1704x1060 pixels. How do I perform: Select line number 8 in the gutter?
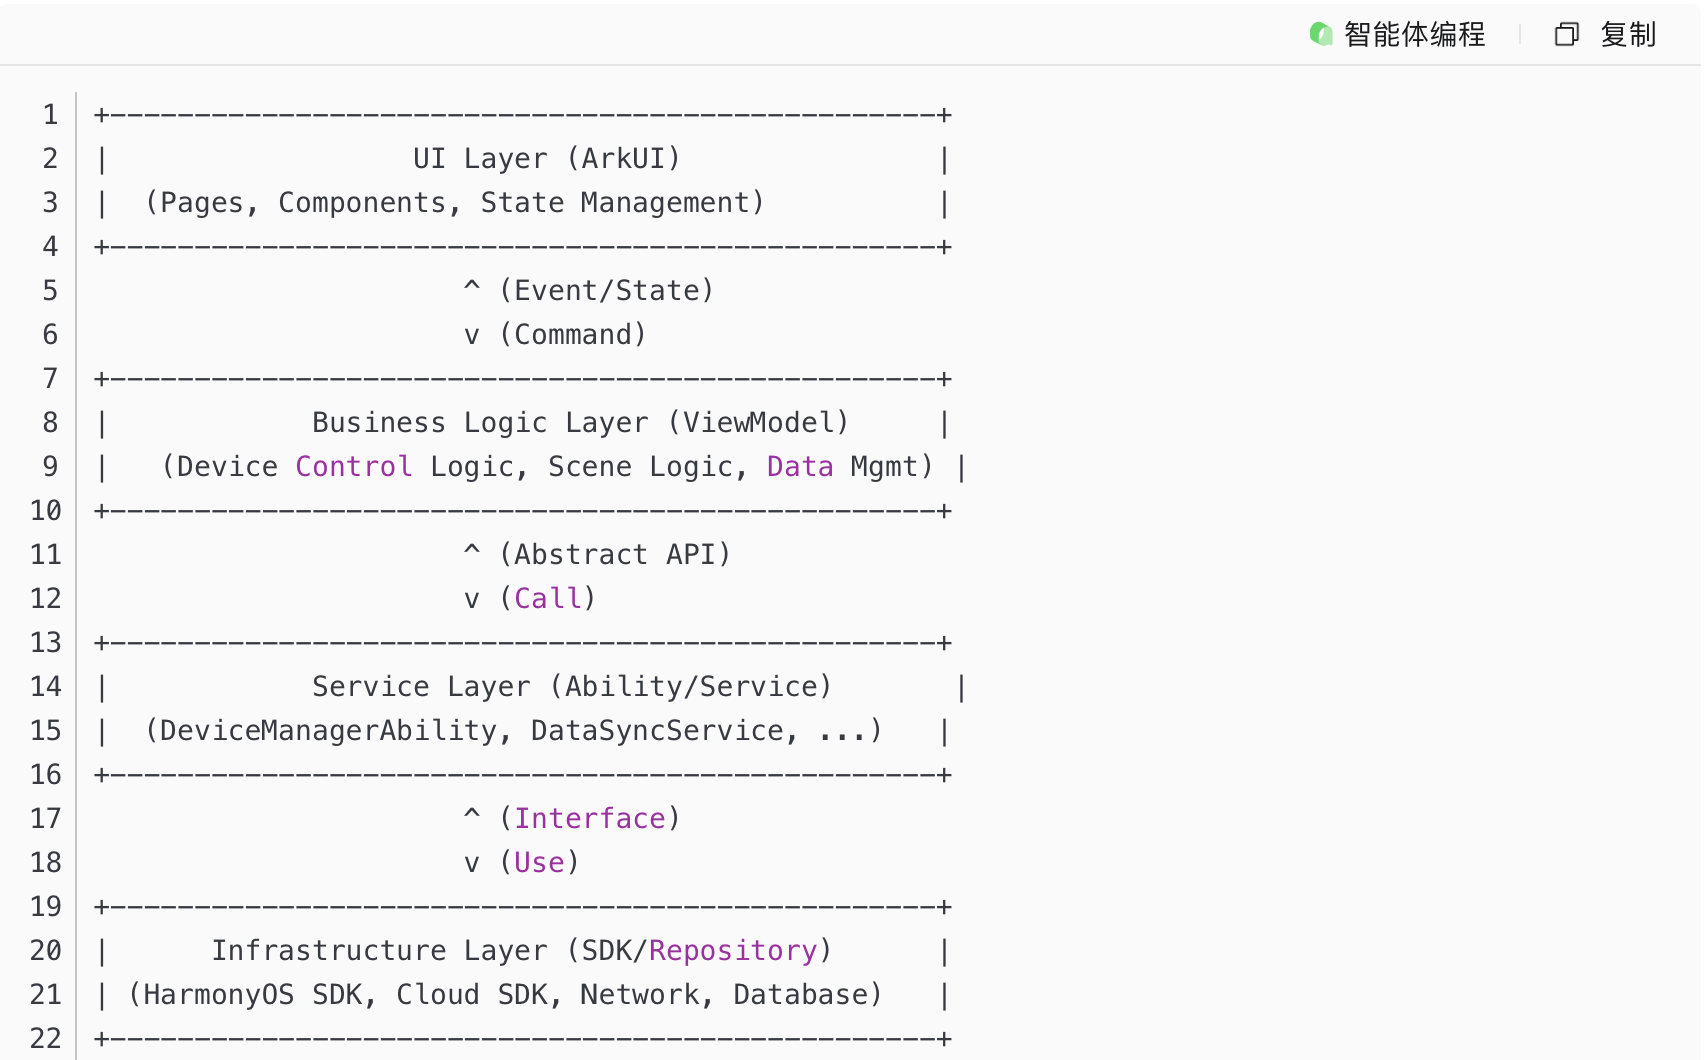(x=50, y=423)
